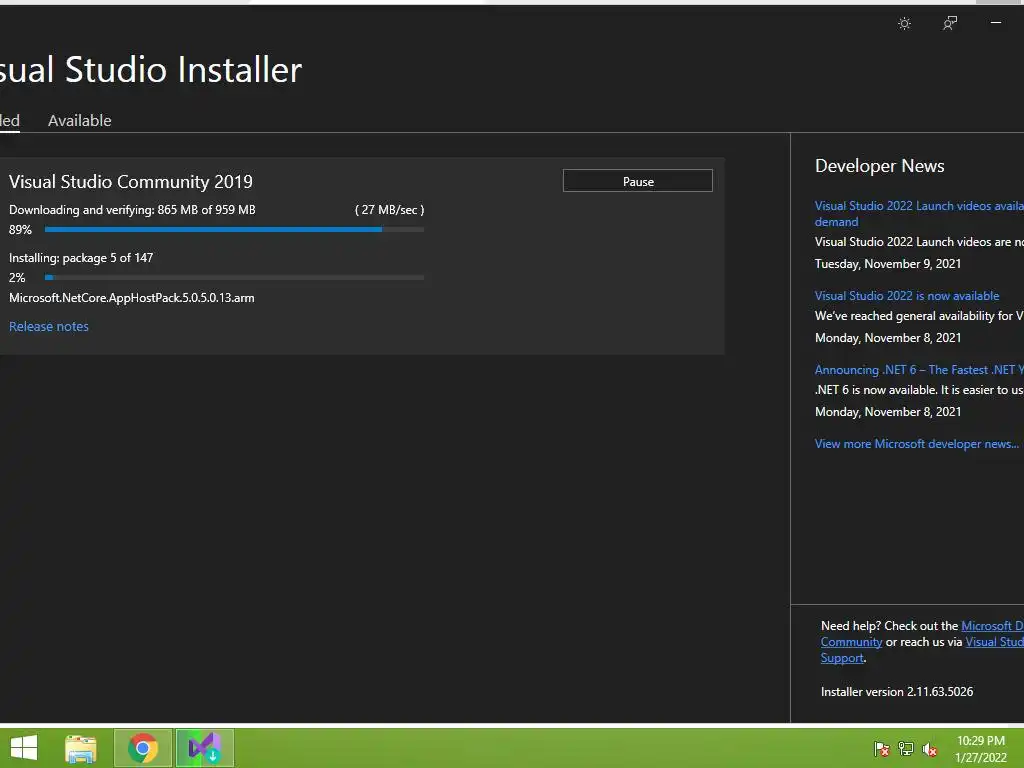Screen dimensions: 1024x768
Task: Open the Microsoft Developer Community help link
Action: [992, 626]
